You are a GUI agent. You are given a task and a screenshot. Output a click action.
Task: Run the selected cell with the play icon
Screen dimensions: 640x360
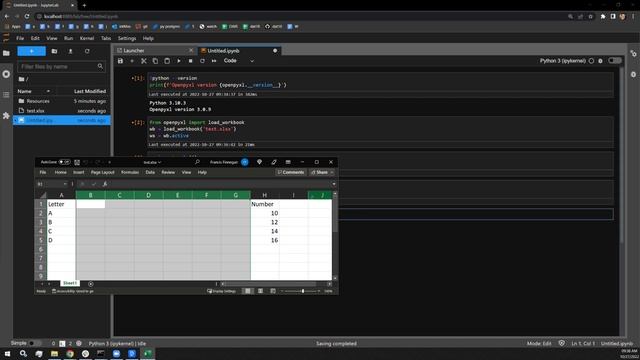(179, 61)
